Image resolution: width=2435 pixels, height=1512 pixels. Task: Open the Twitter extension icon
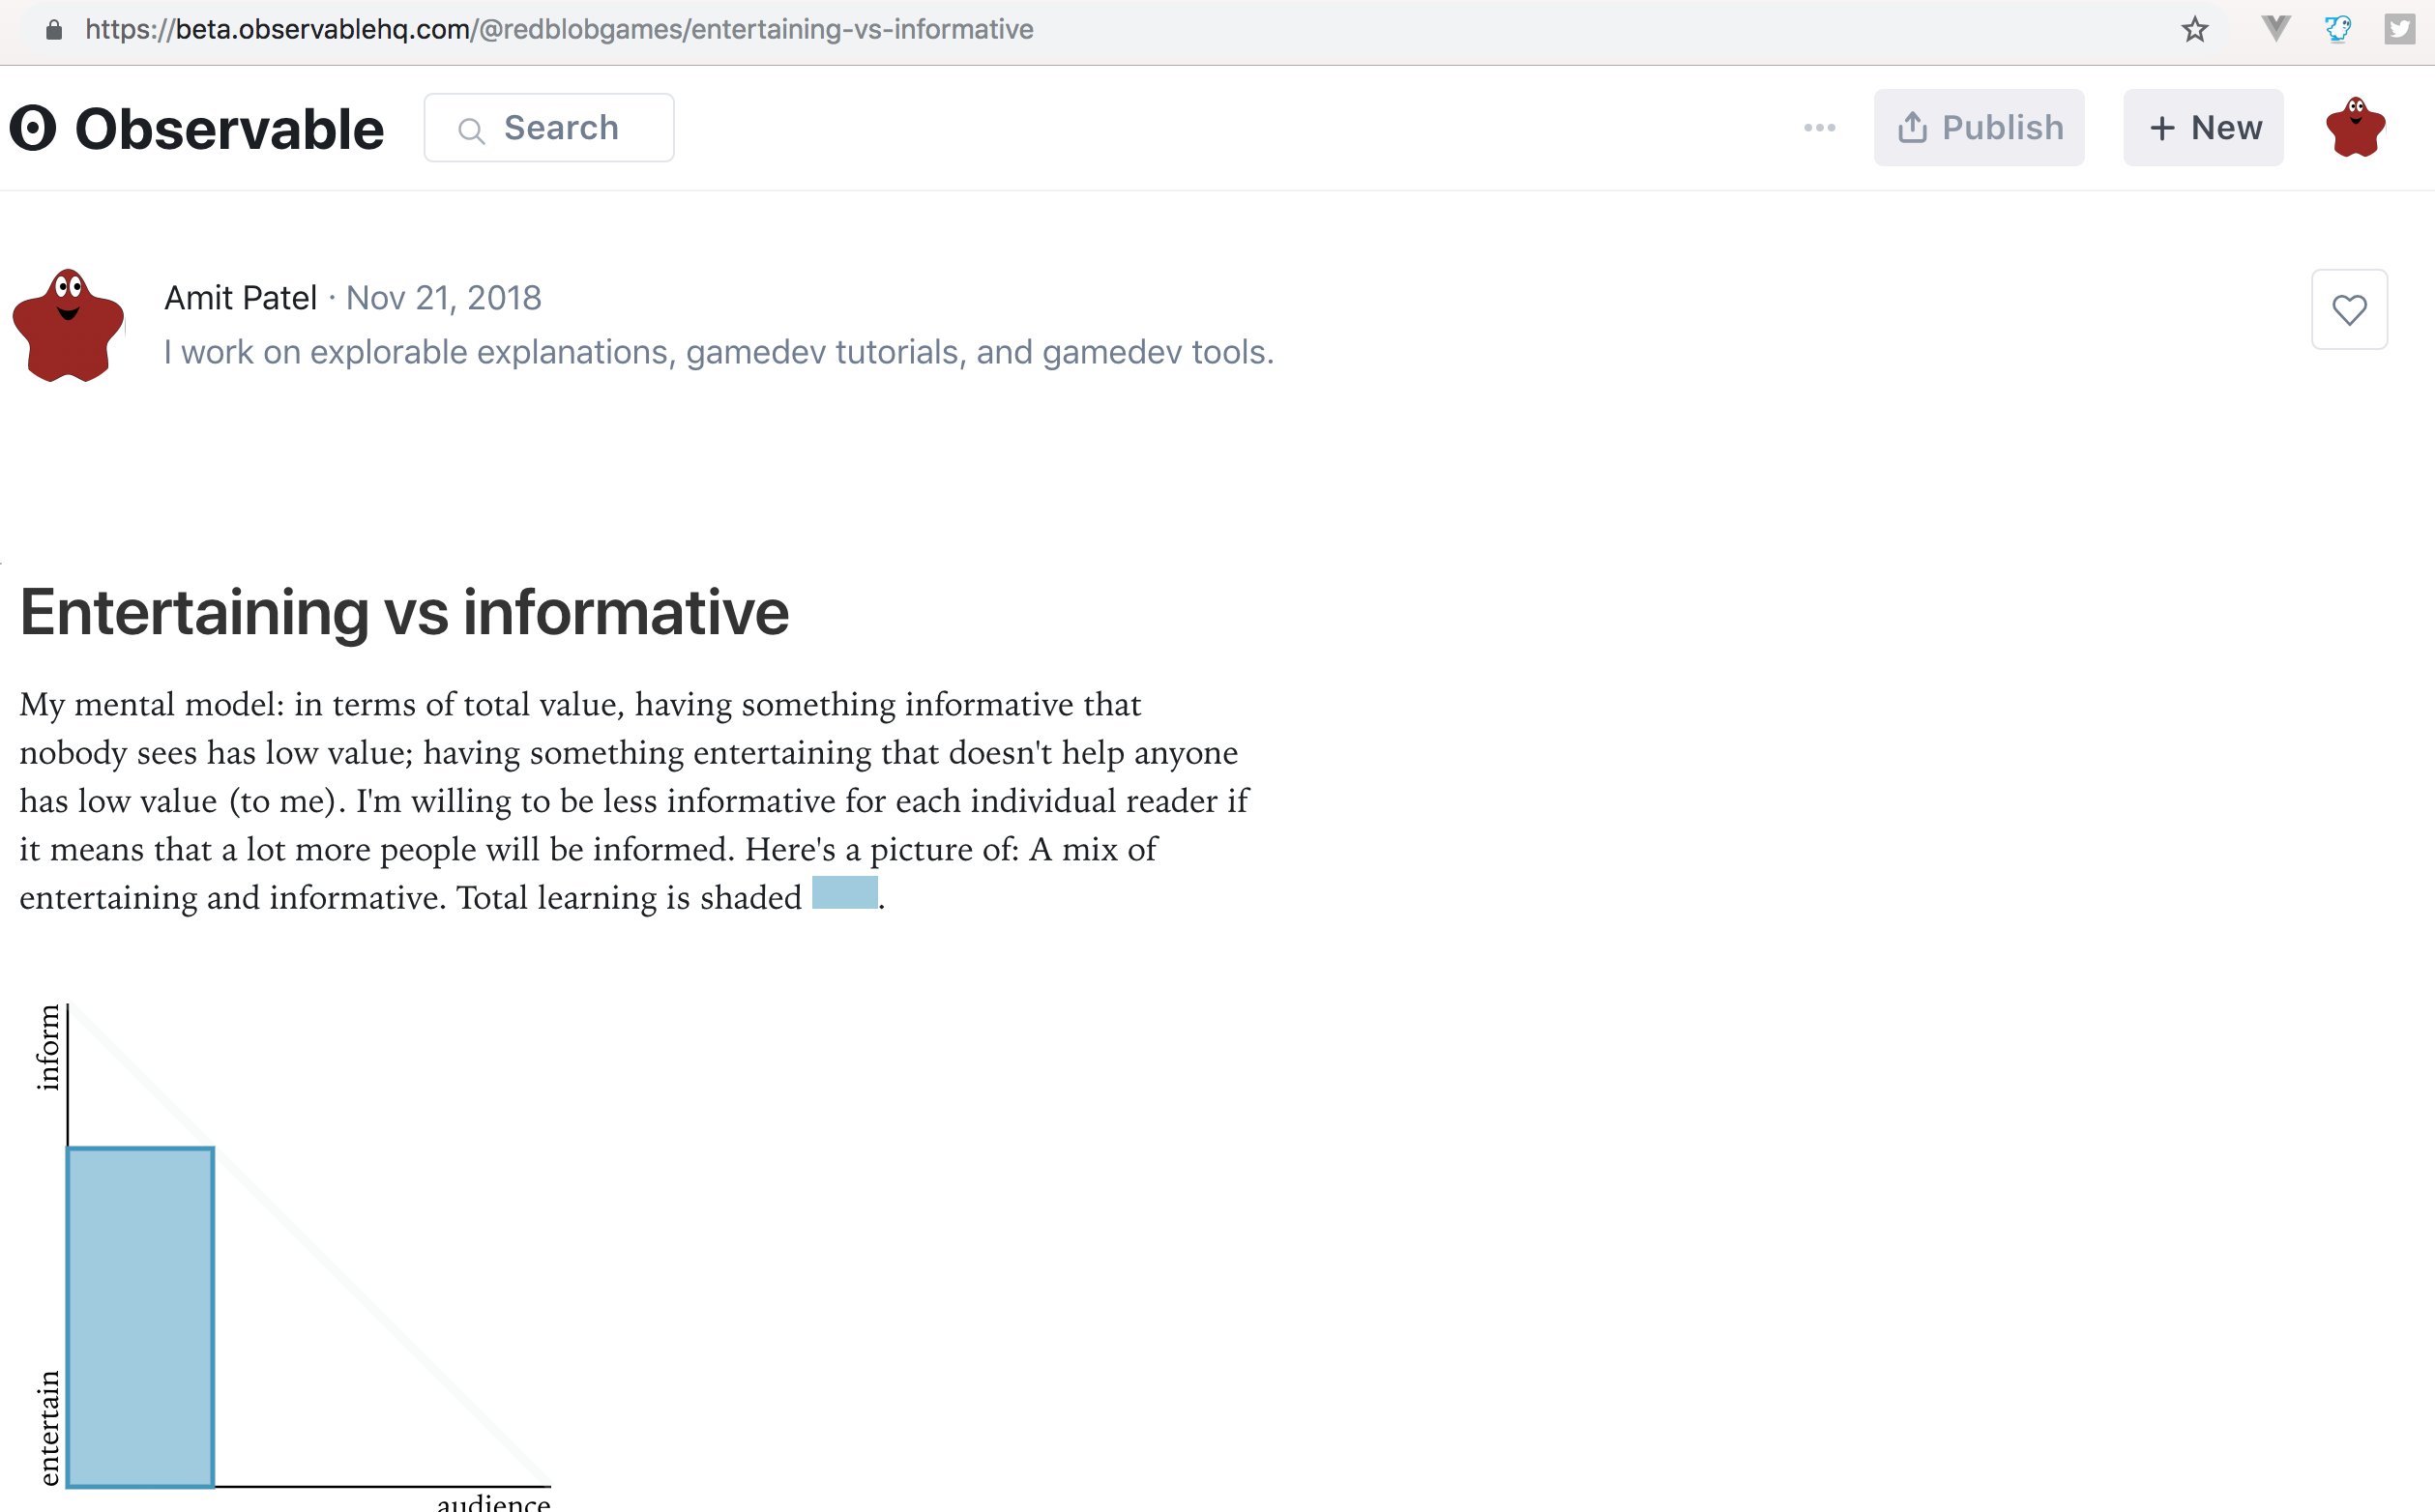click(x=2399, y=28)
